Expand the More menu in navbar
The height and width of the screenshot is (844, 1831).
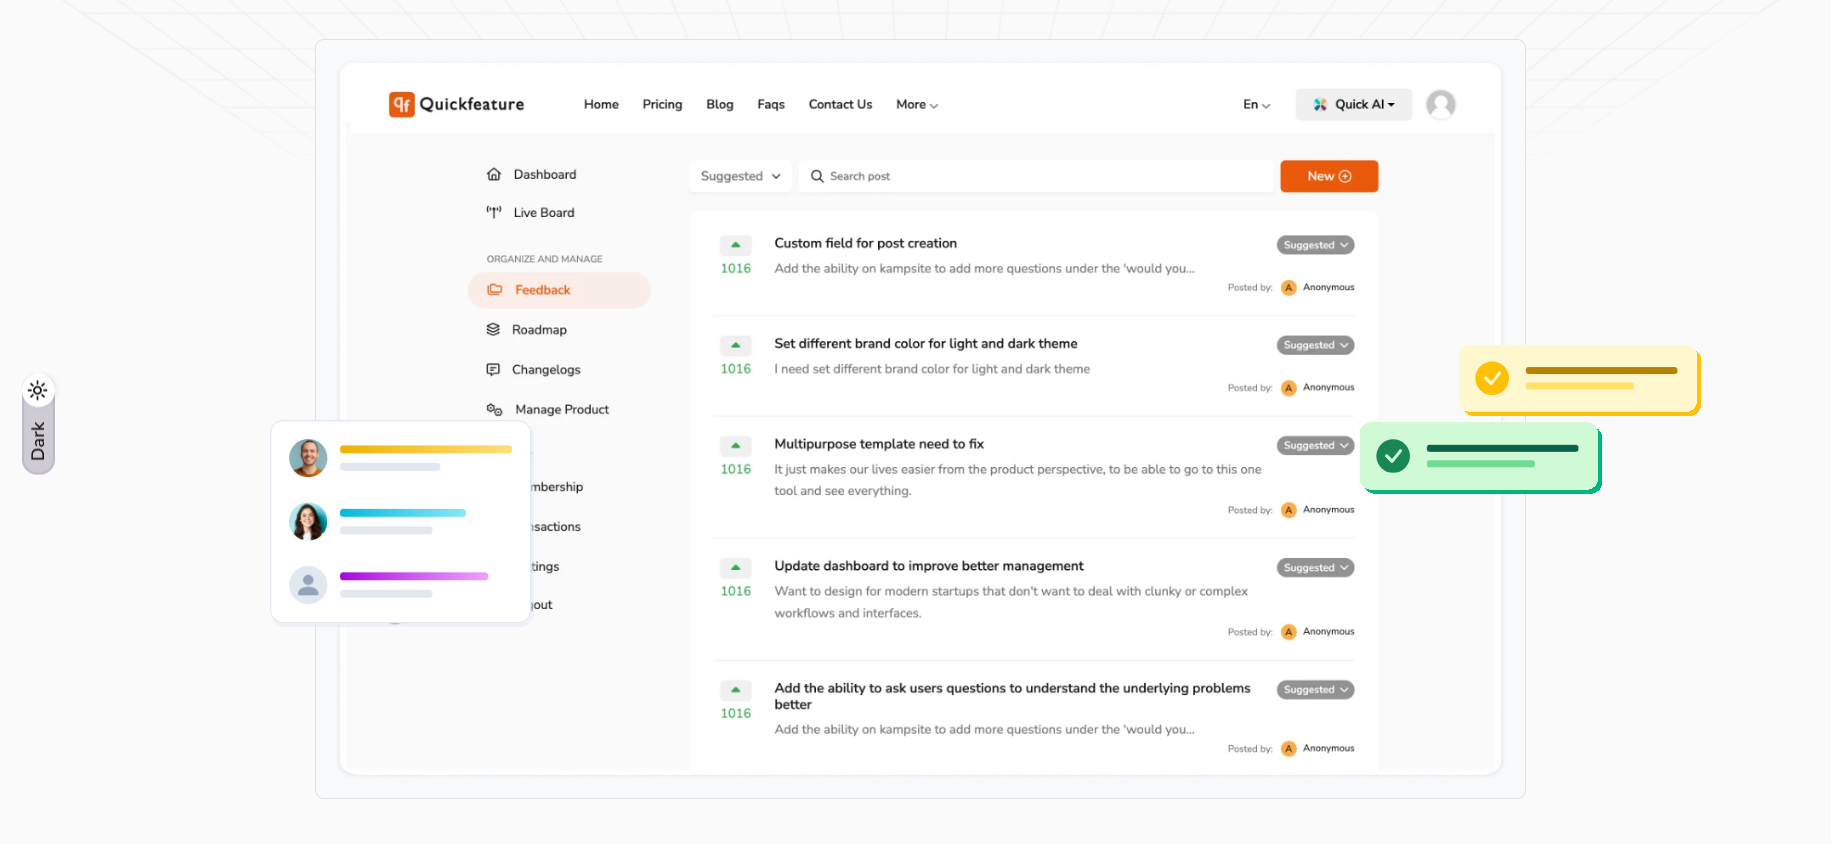point(917,104)
